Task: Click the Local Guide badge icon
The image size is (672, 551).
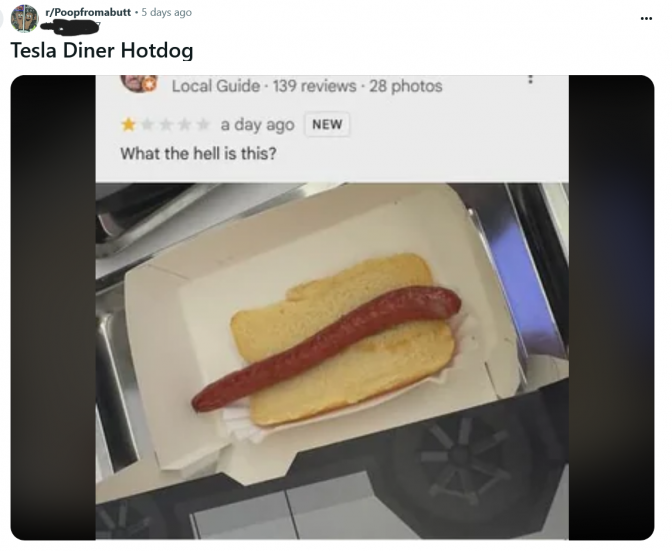Action: pos(149,85)
